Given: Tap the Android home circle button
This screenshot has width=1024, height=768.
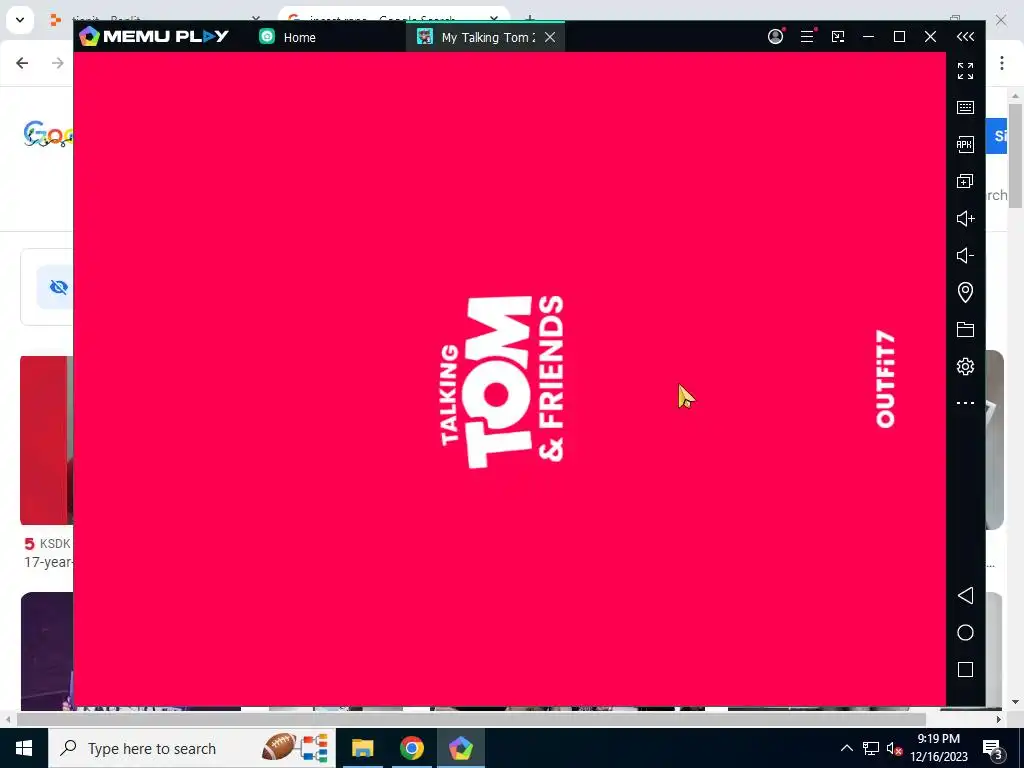Looking at the screenshot, I should 965,632.
